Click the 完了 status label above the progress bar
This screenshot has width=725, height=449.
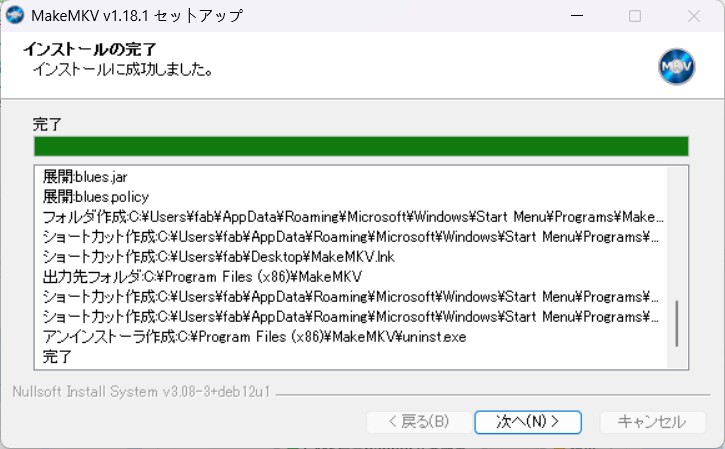click(x=47, y=124)
